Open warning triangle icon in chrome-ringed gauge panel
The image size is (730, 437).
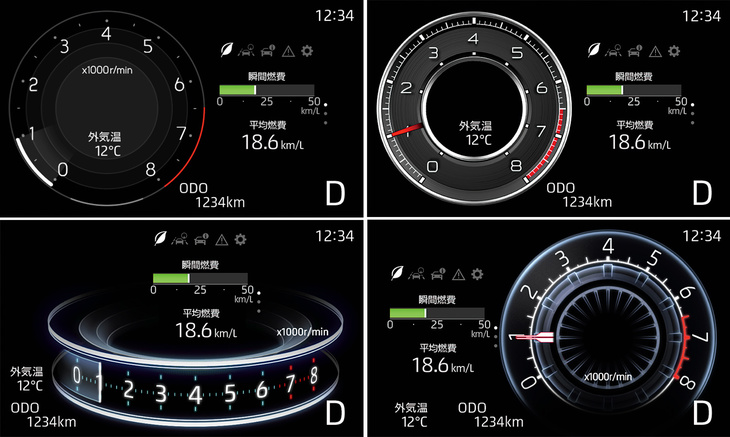[656, 49]
